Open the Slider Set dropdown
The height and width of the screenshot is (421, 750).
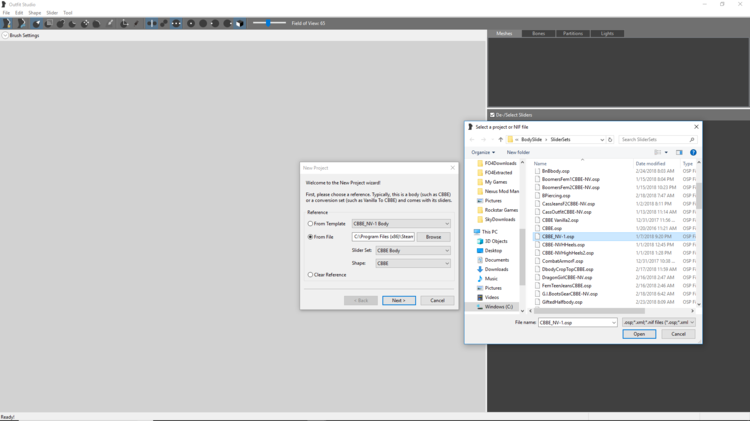(x=413, y=250)
